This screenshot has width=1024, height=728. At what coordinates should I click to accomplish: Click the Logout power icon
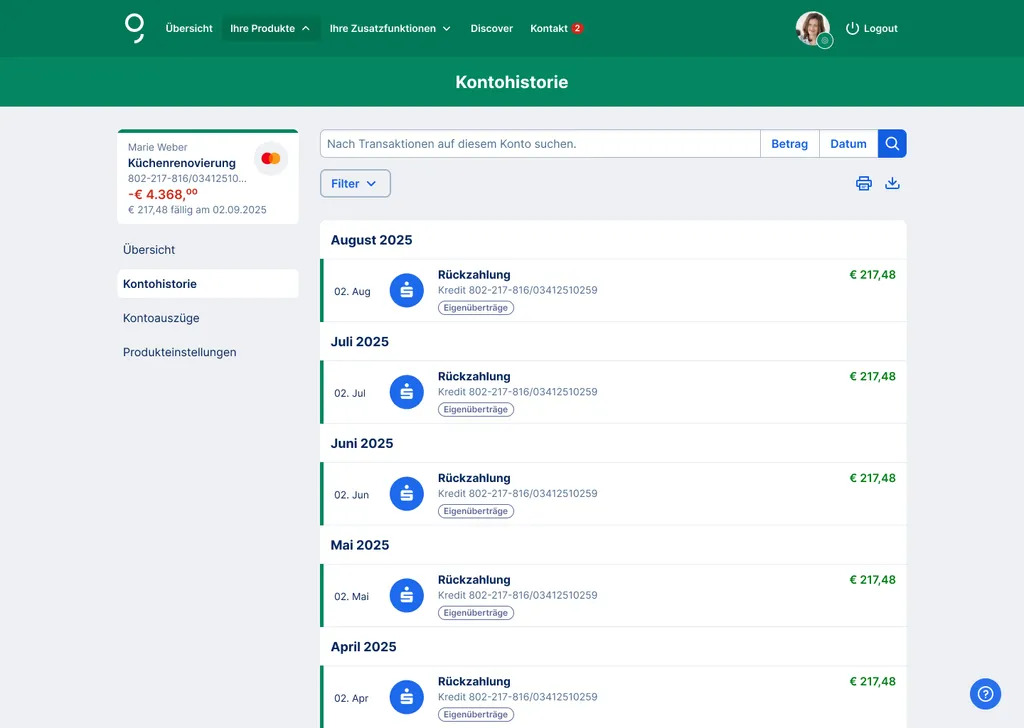point(851,28)
